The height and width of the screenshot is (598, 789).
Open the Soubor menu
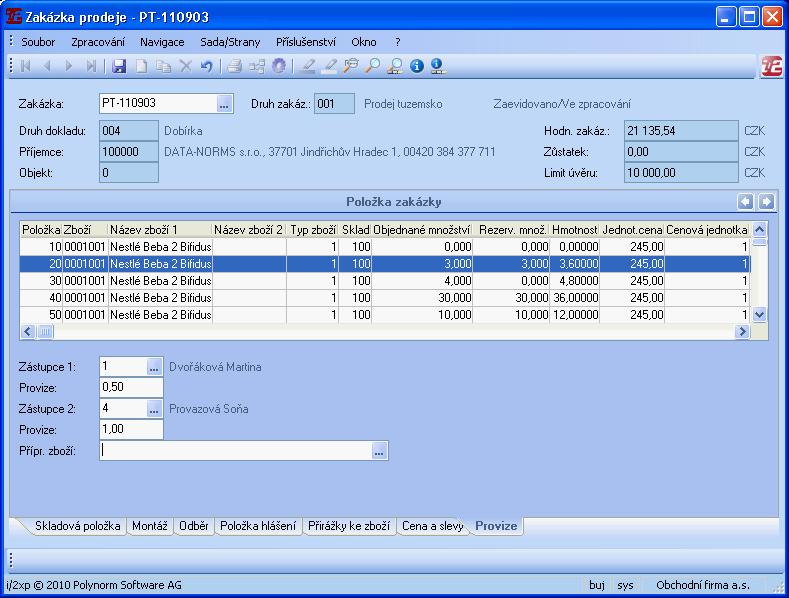[x=38, y=42]
